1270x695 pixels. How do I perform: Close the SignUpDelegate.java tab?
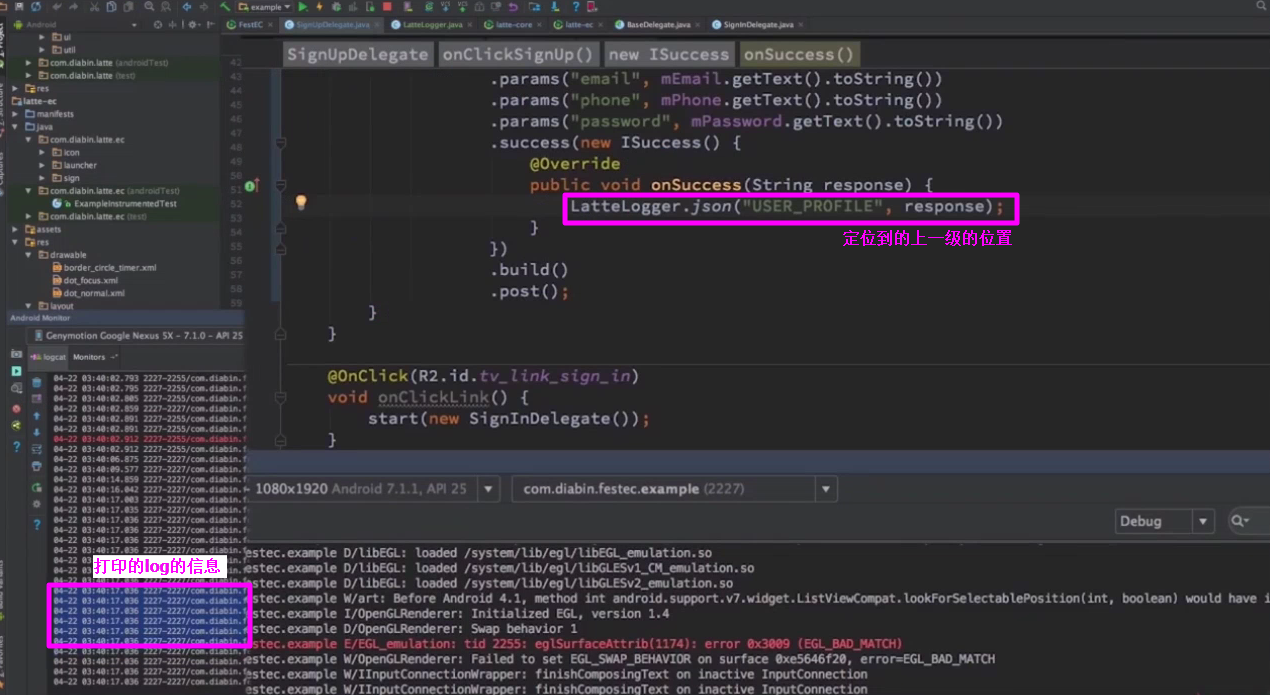pos(375,24)
